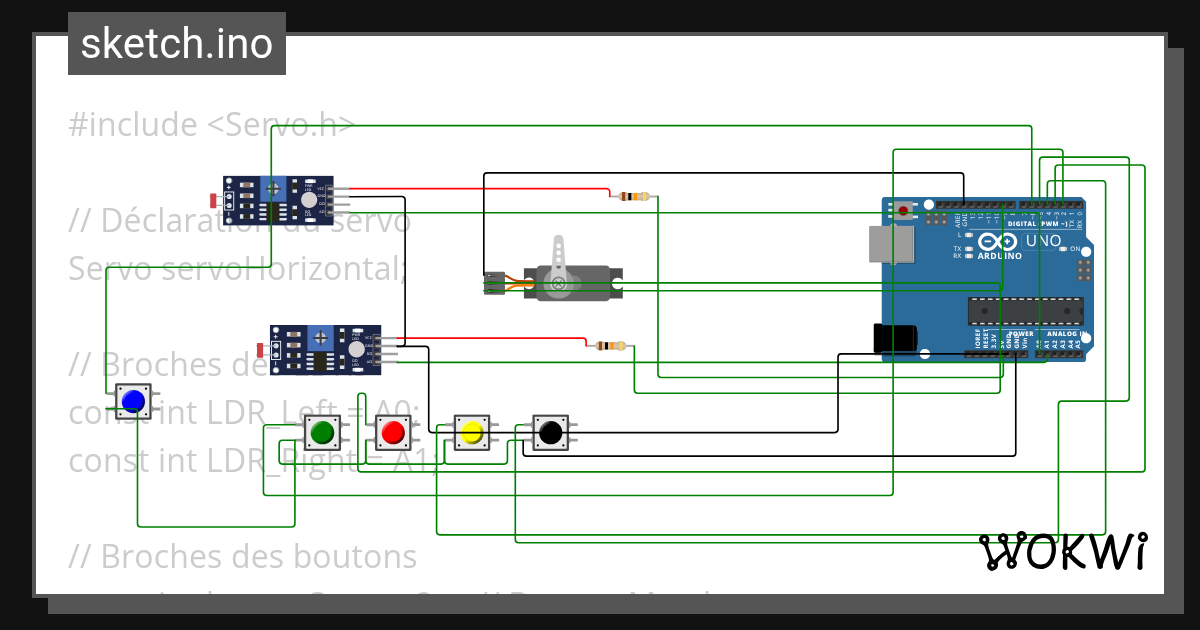Click the lower resistor connected to A1

[610, 344]
